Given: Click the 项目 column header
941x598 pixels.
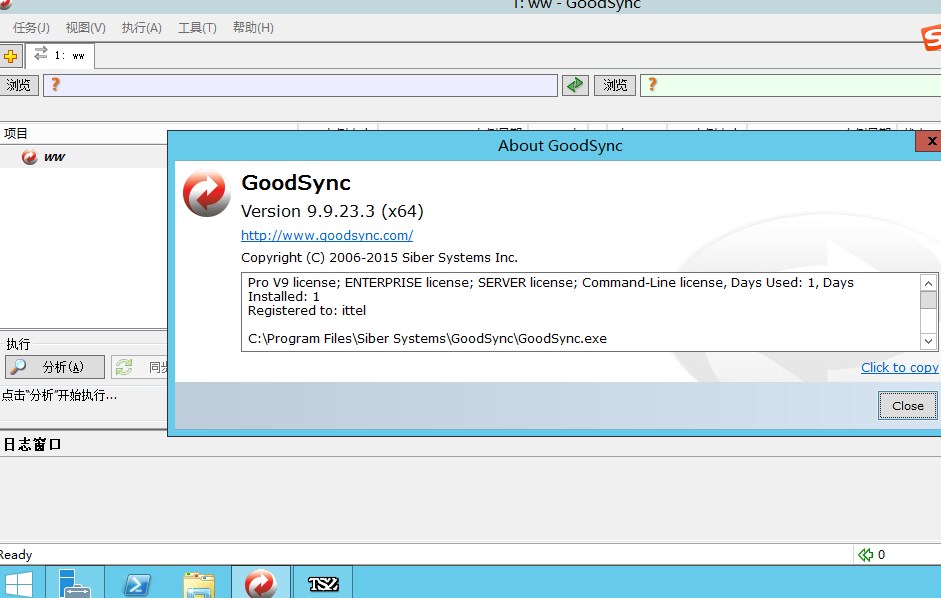Looking at the screenshot, I should tap(84, 133).
